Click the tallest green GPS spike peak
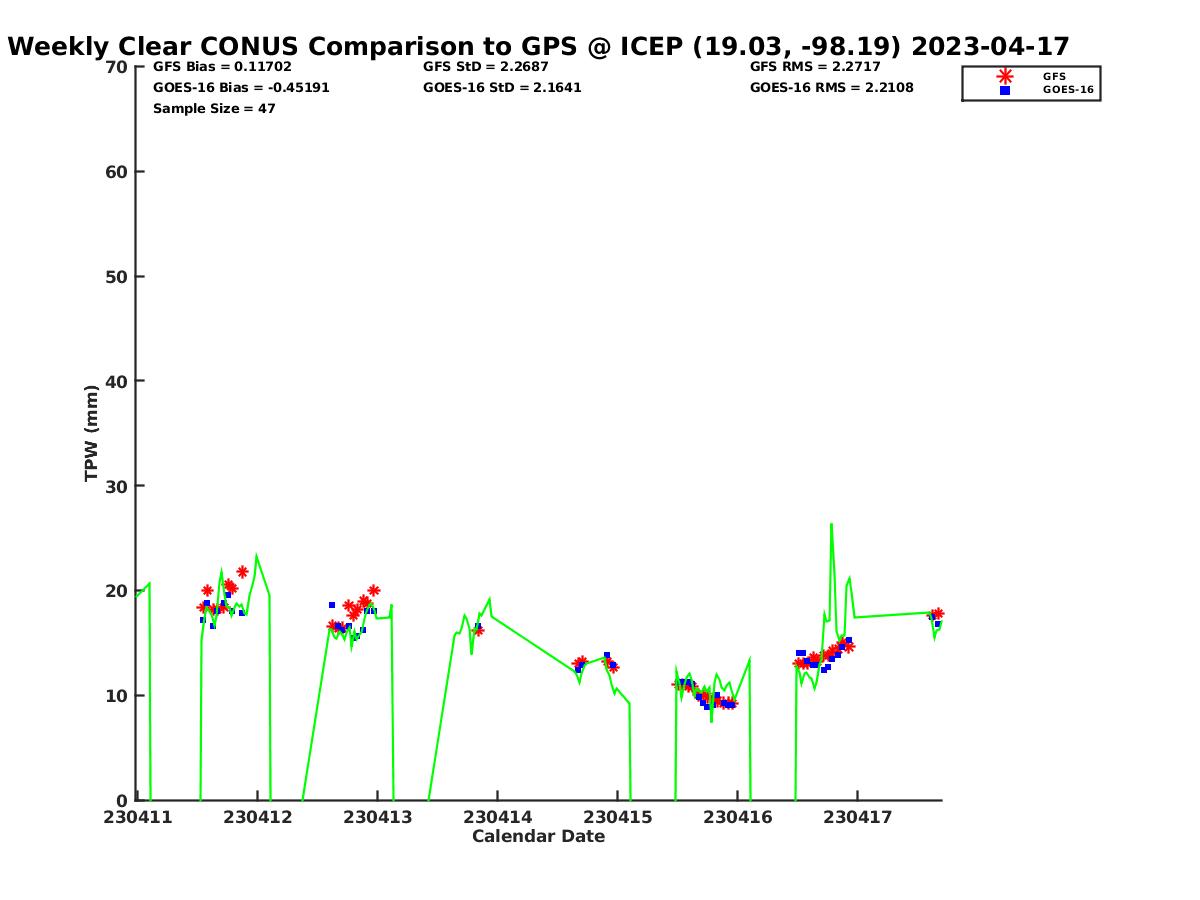 831,524
